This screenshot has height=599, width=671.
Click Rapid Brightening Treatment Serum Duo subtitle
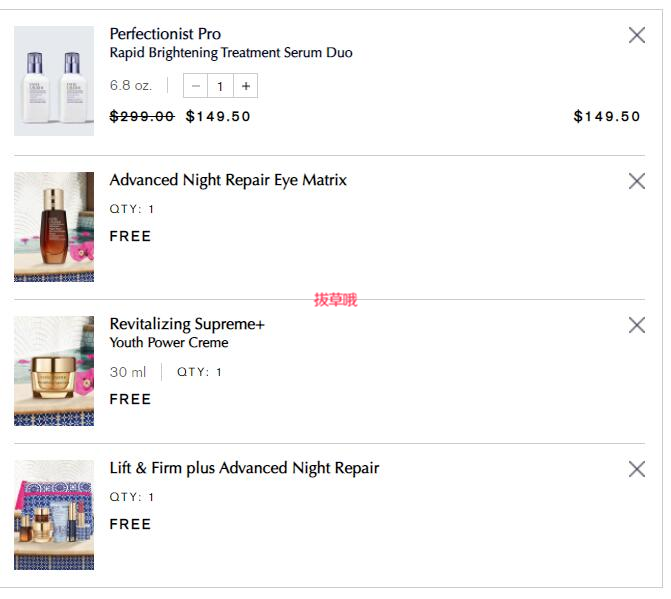coord(231,53)
